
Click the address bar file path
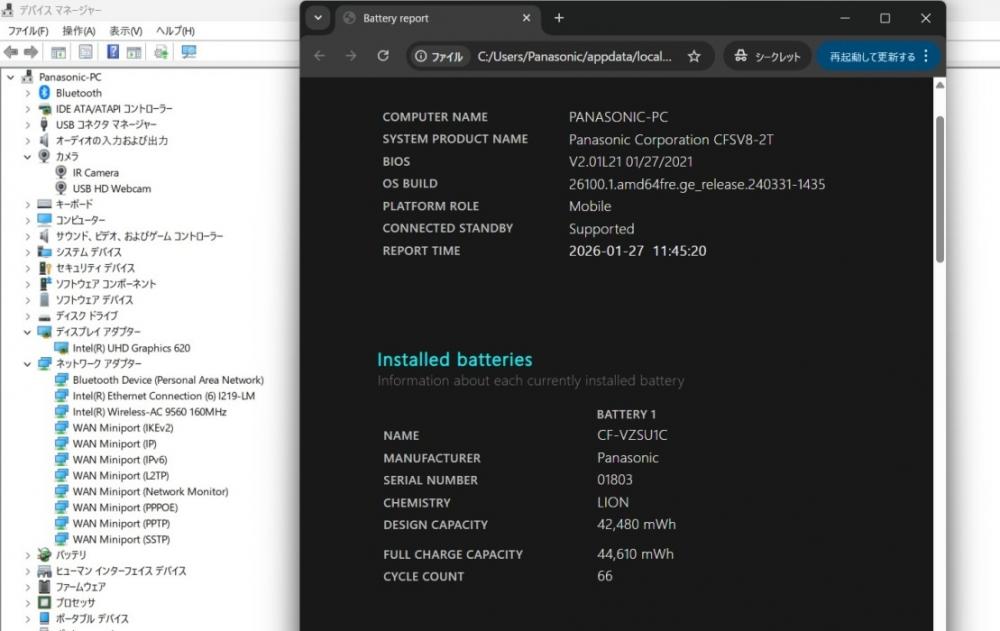pyautogui.click(x=574, y=56)
